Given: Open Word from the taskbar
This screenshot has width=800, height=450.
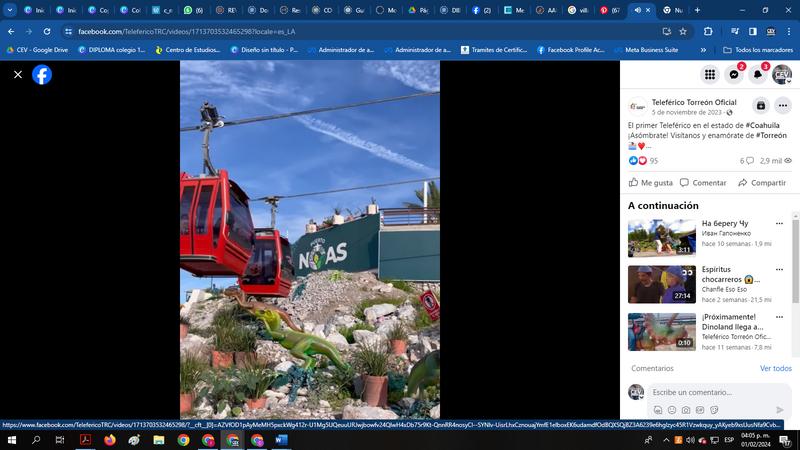Looking at the screenshot, I should pos(281,440).
